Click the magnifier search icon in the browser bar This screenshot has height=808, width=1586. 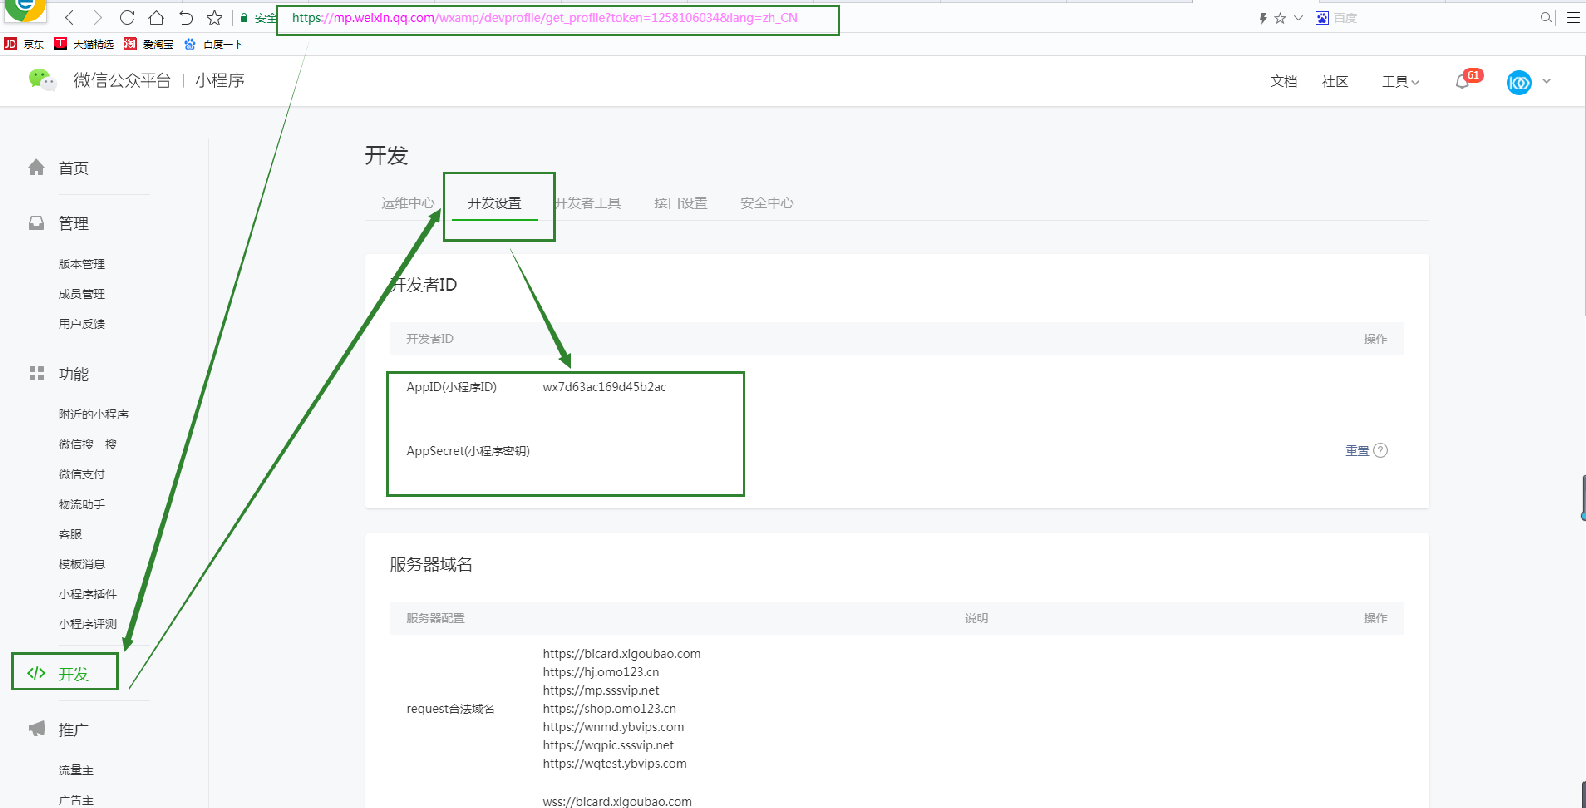coord(1546,18)
